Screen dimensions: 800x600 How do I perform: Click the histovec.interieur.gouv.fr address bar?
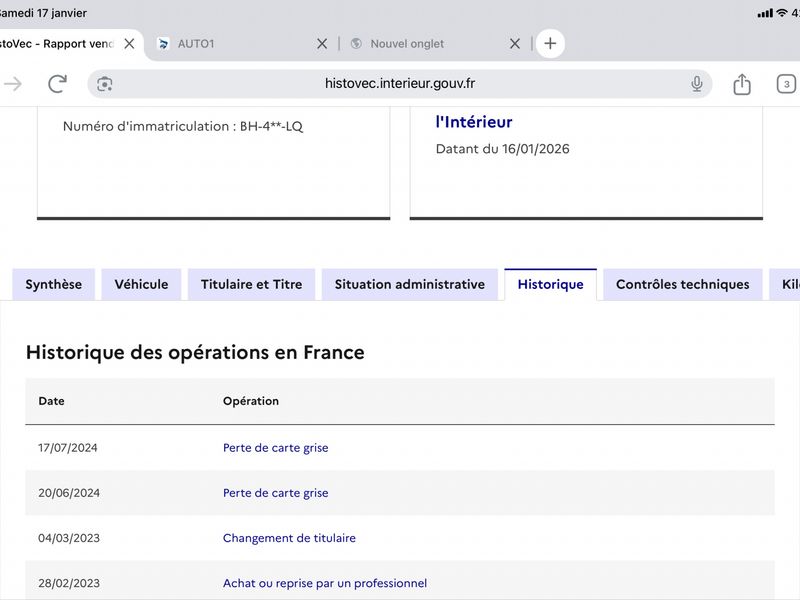pos(399,84)
